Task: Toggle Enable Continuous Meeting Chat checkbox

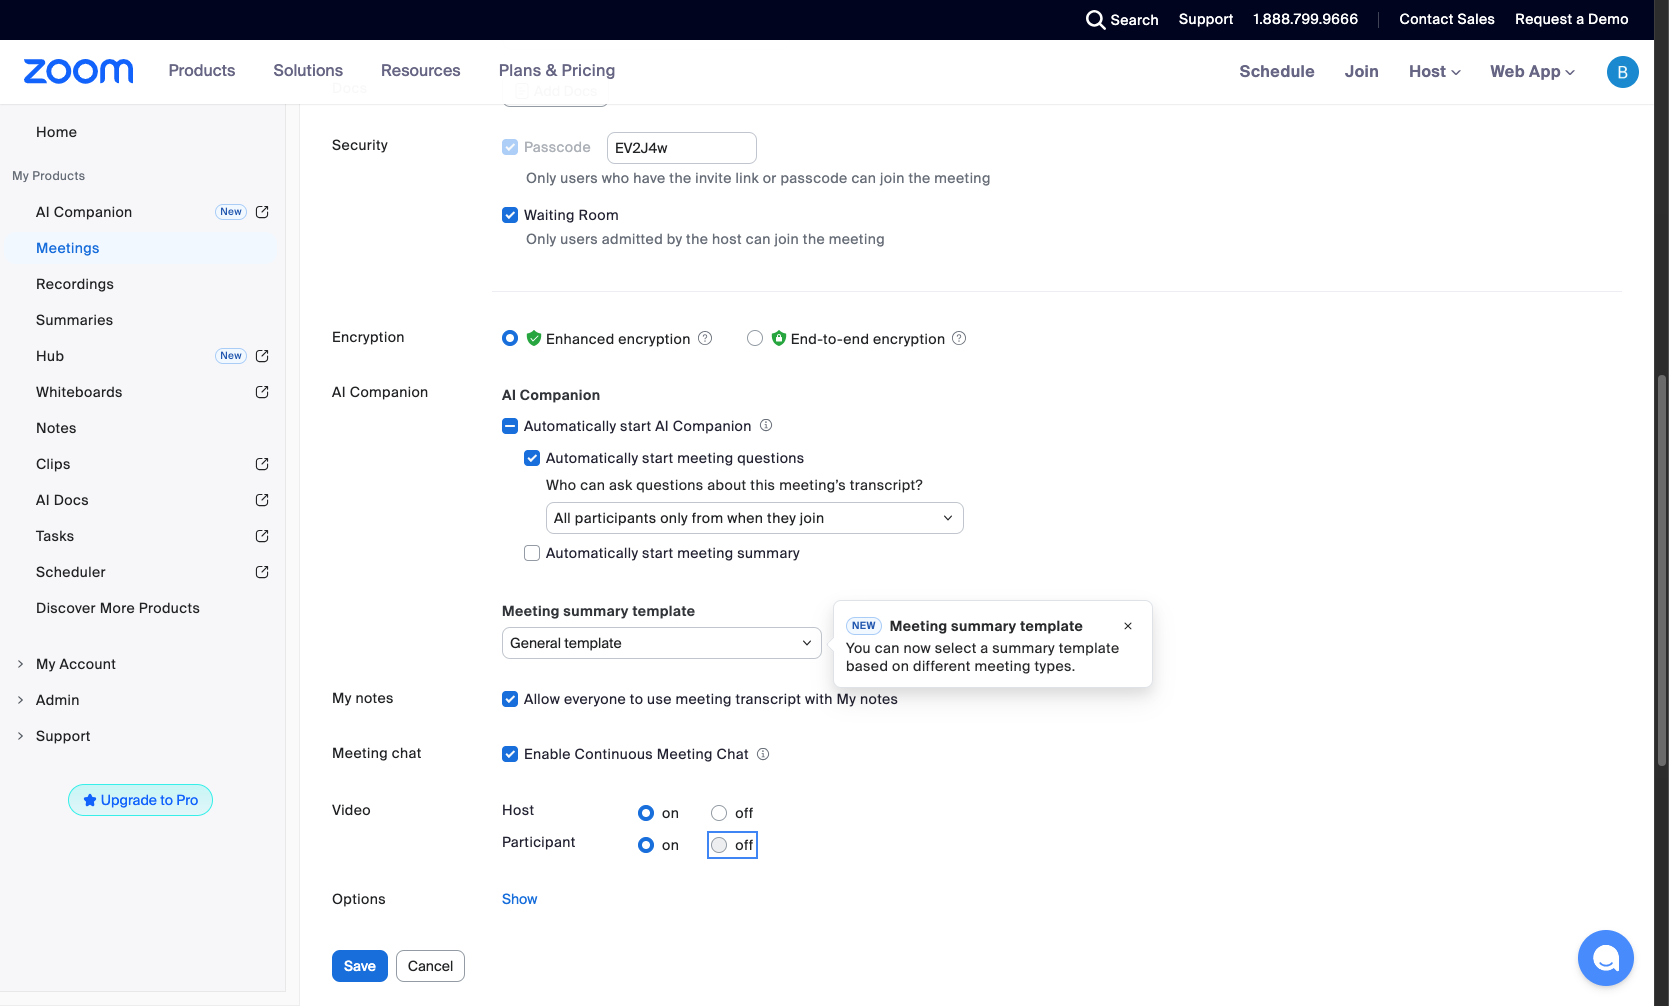Action: pos(510,754)
